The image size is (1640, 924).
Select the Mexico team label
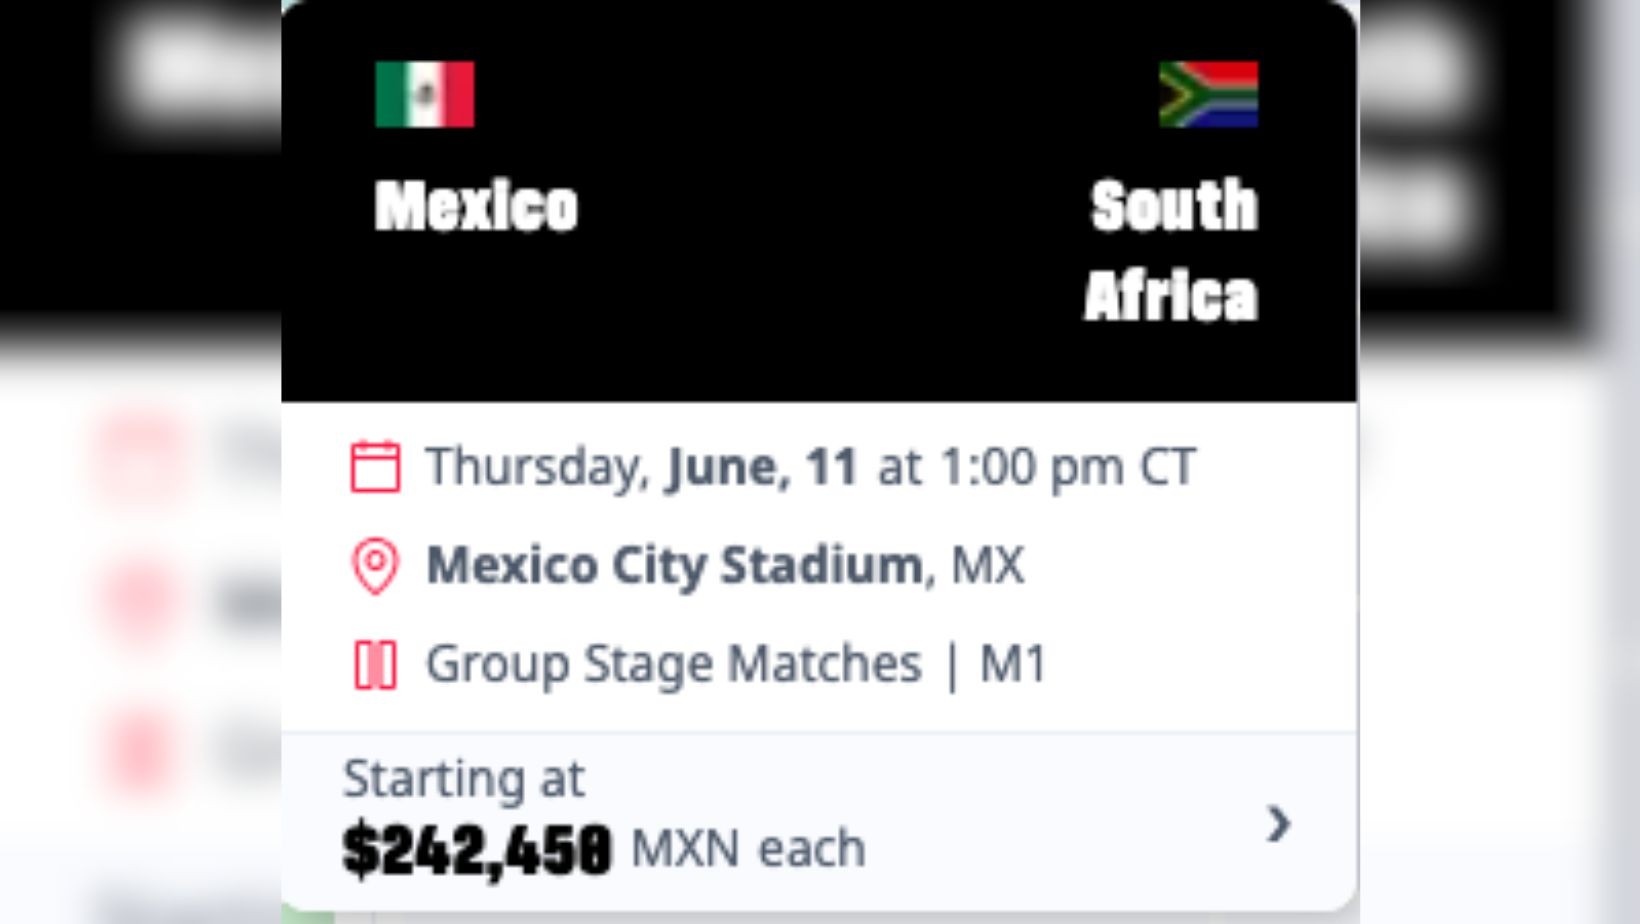click(x=476, y=207)
